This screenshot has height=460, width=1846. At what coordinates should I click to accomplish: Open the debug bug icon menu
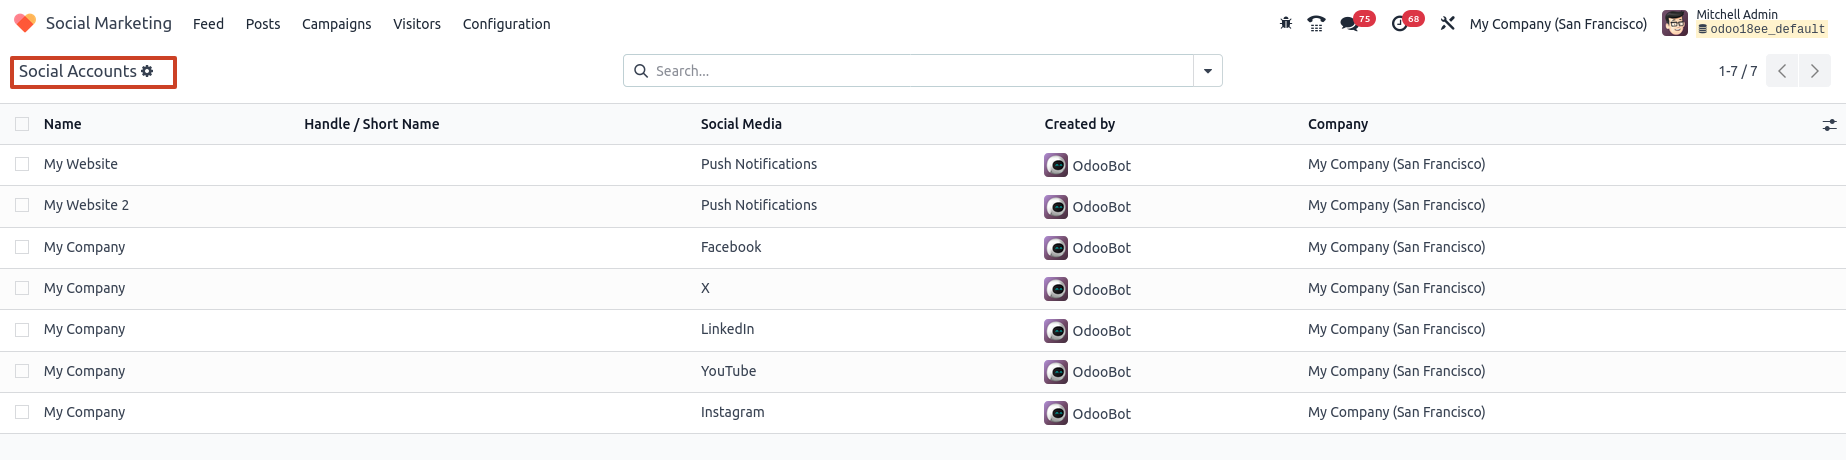pyautogui.click(x=1286, y=23)
